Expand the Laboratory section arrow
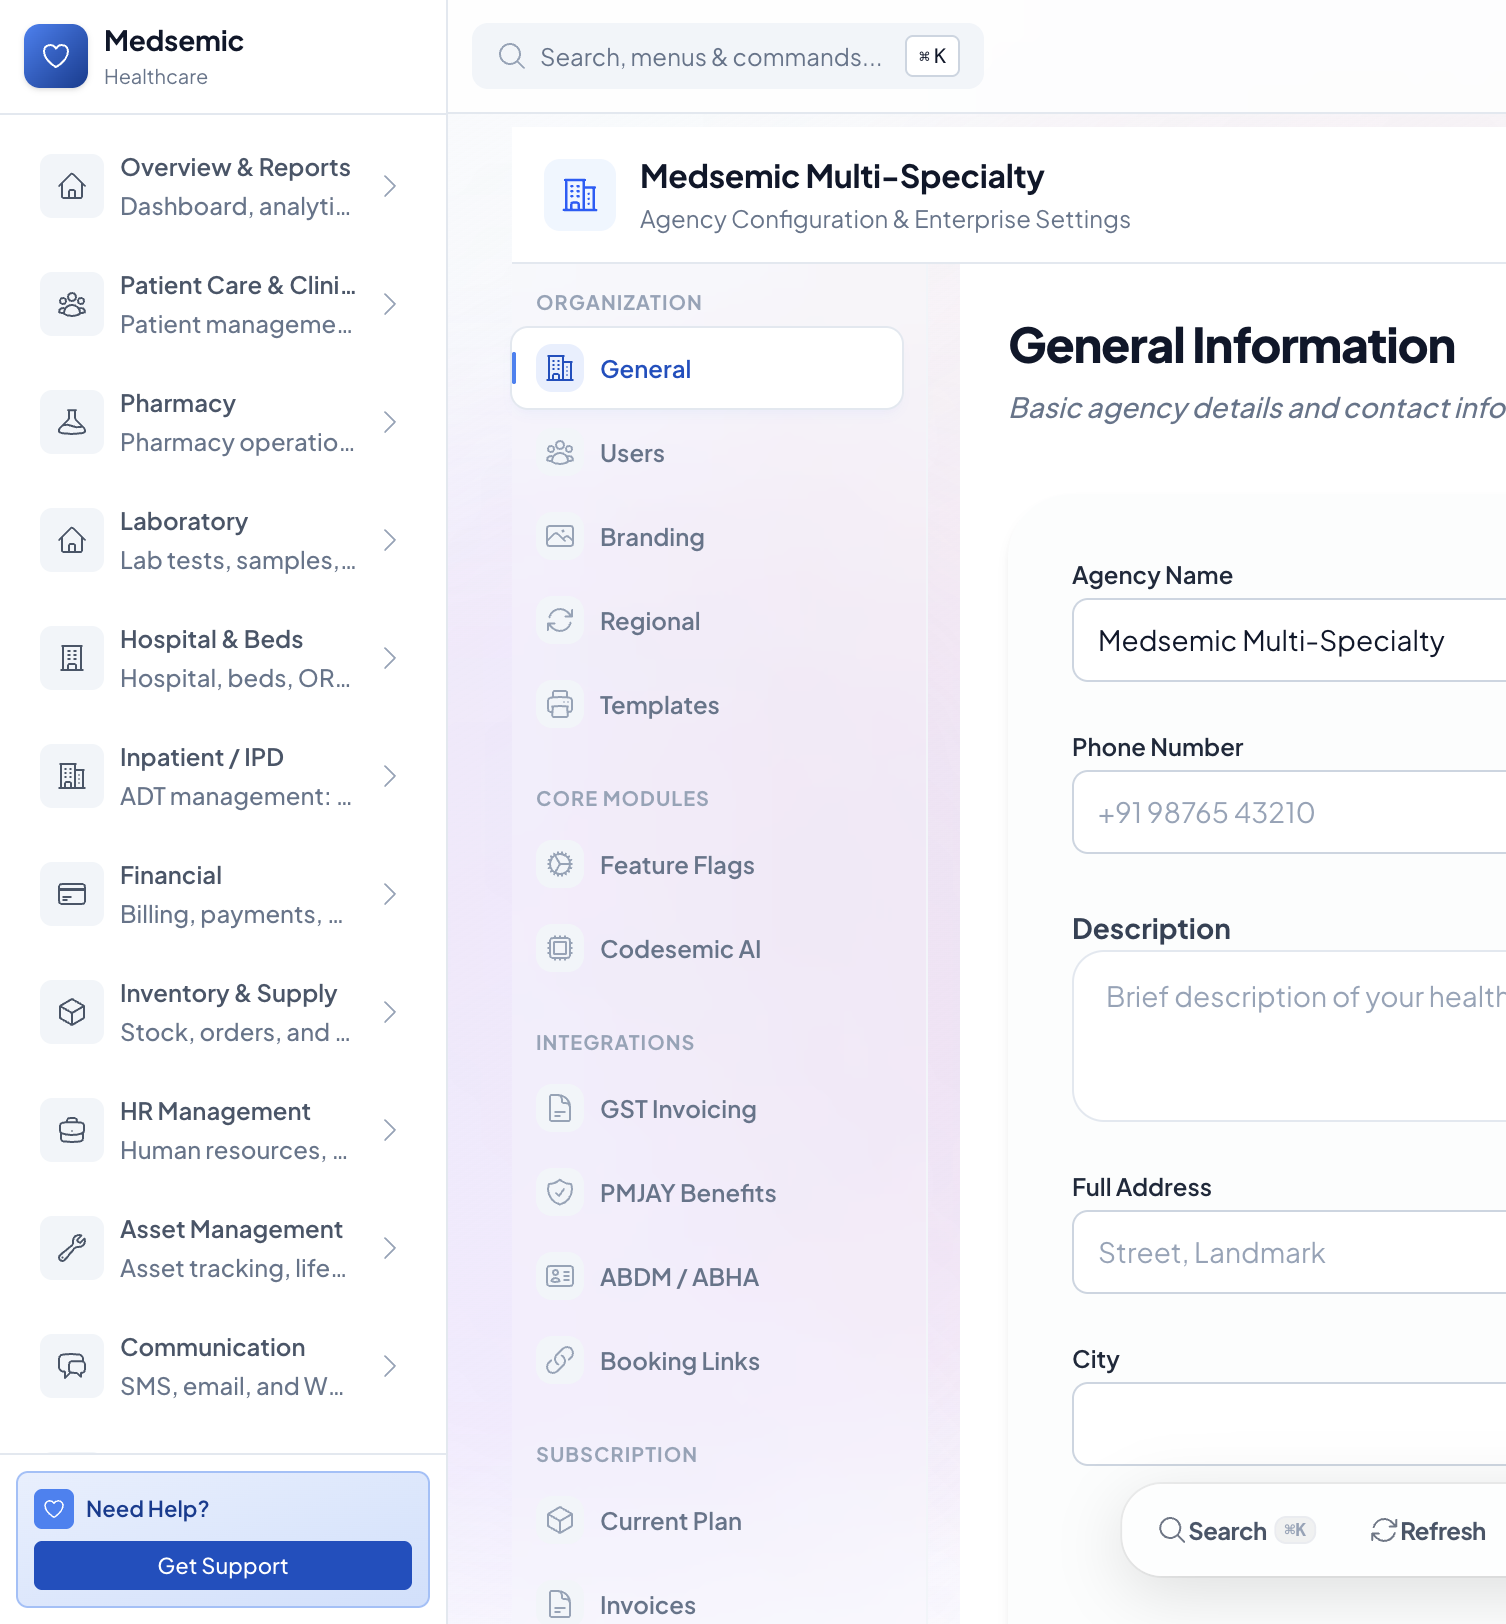This screenshot has width=1506, height=1624. (390, 540)
